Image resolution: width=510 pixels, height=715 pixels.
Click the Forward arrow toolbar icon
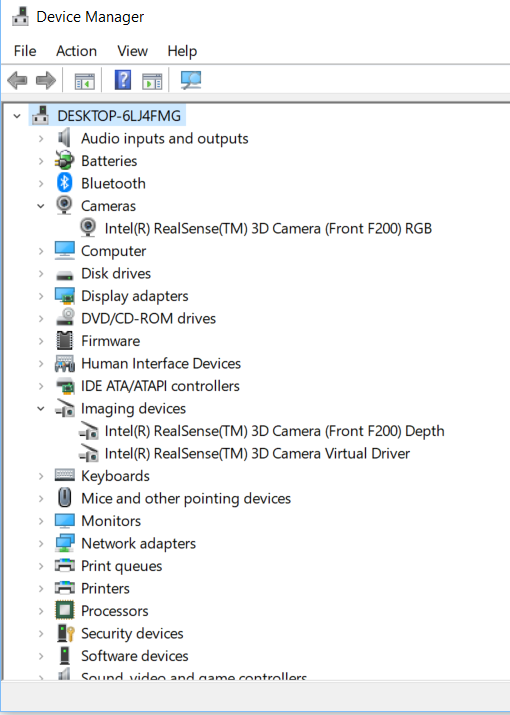[46, 80]
